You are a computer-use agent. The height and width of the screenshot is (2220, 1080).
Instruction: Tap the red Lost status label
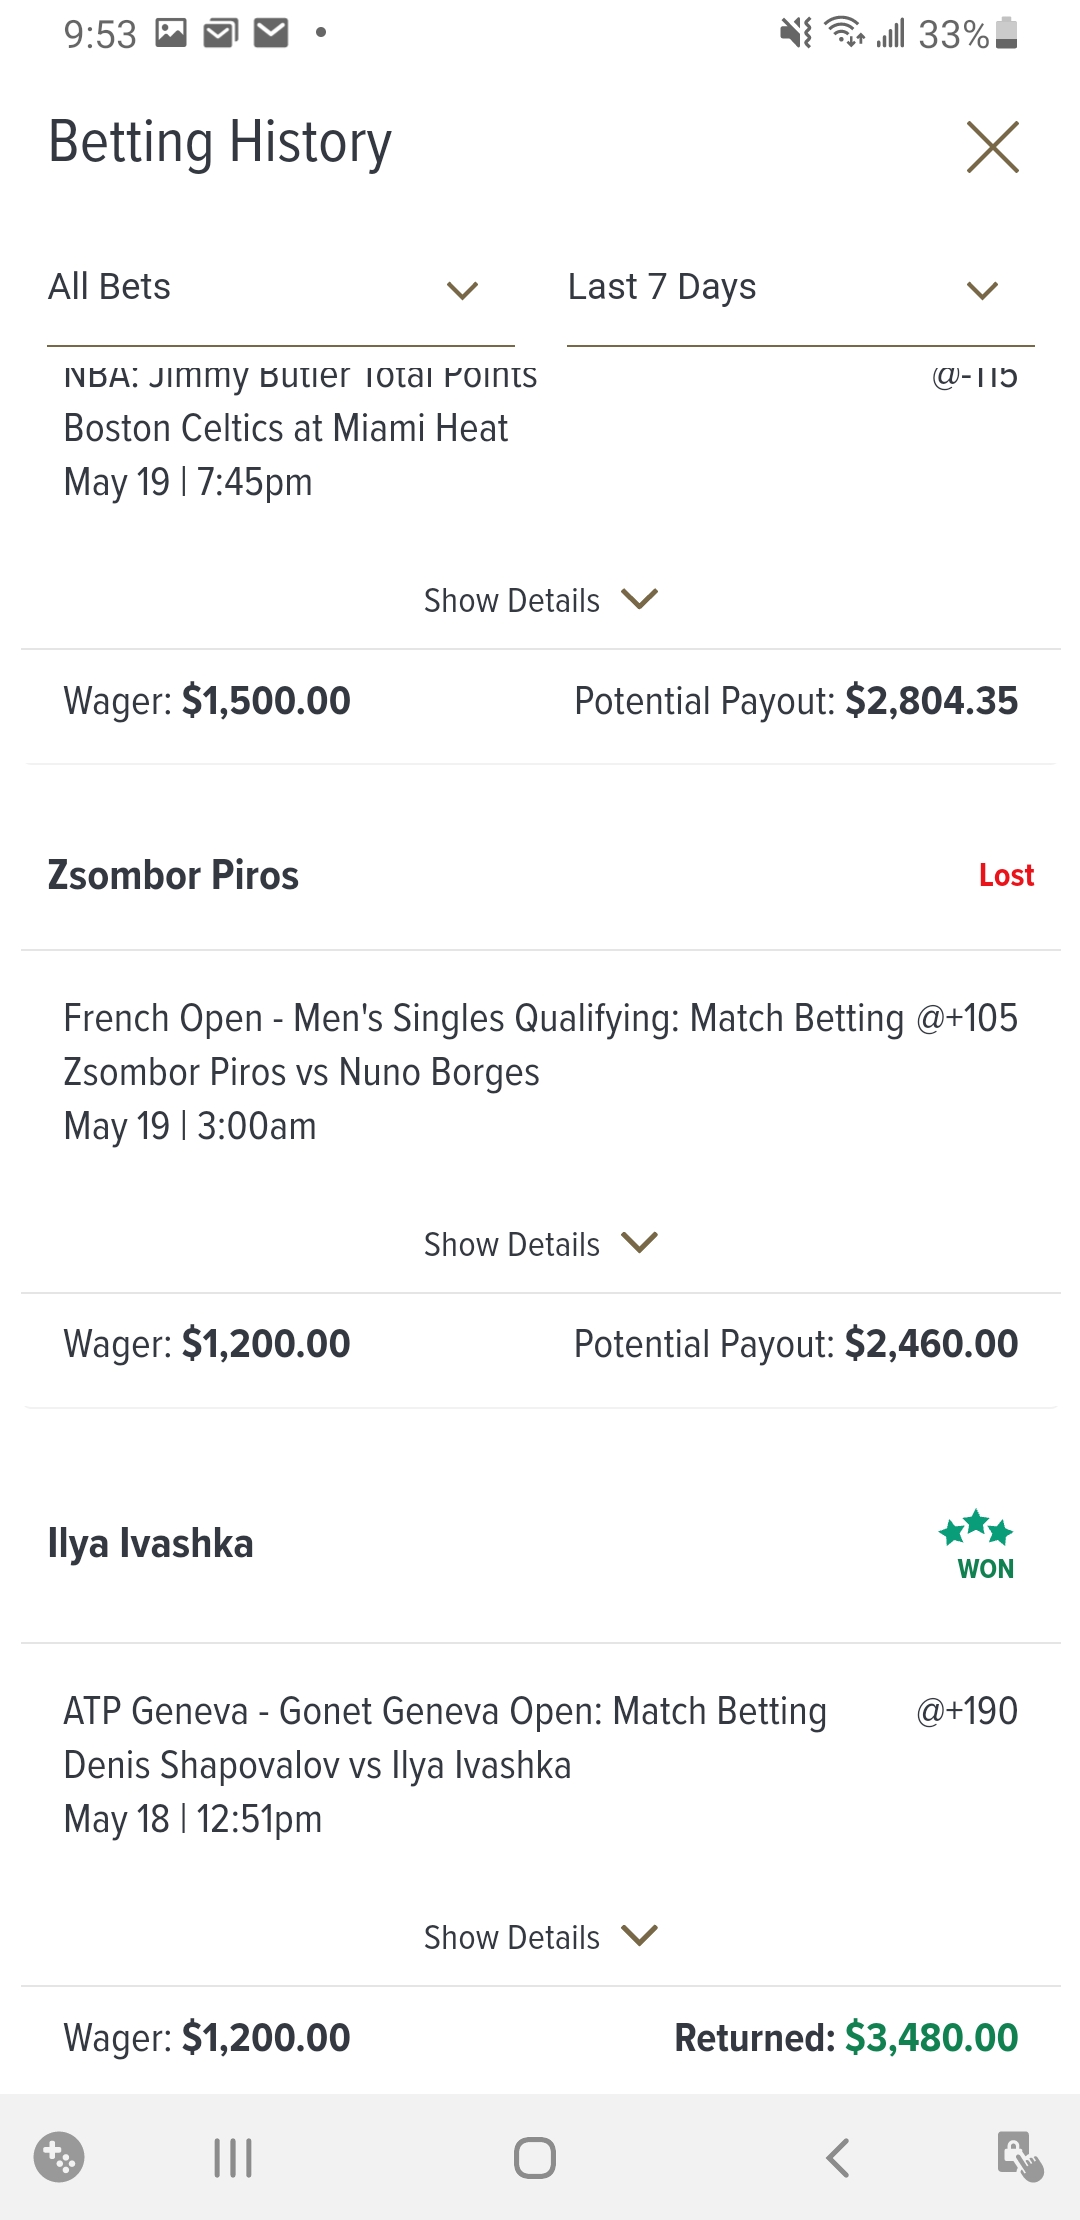[x=1006, y=875]
